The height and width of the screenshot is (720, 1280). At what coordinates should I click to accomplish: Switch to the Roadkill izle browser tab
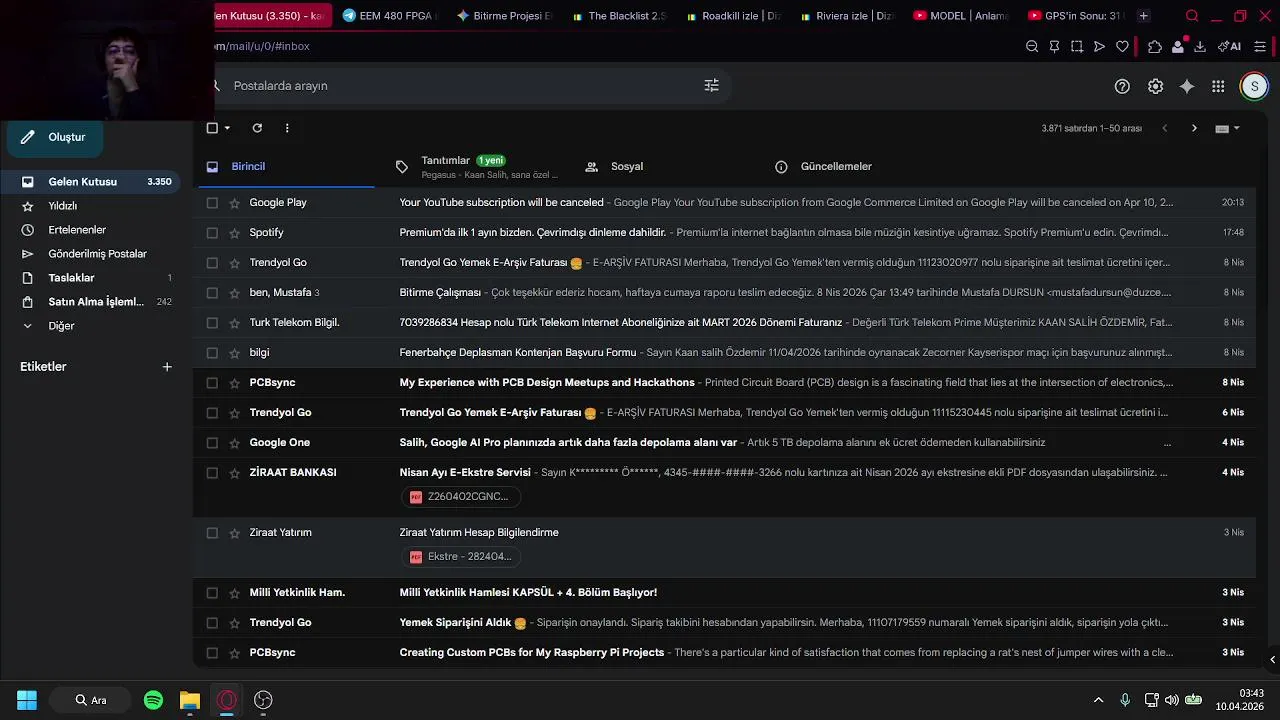[x=733, y=16]
